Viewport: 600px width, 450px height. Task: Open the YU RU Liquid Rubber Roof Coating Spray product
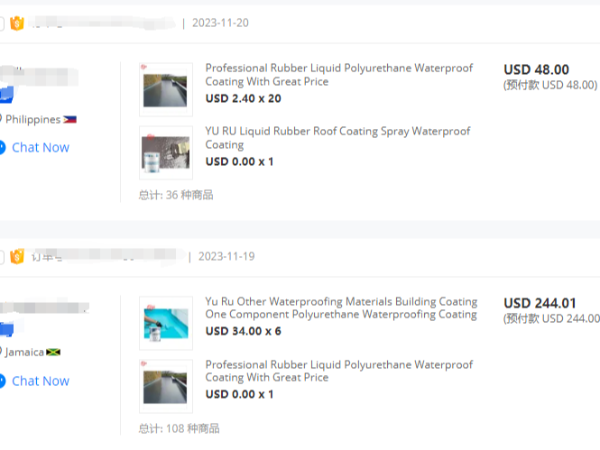click(338, 138)
